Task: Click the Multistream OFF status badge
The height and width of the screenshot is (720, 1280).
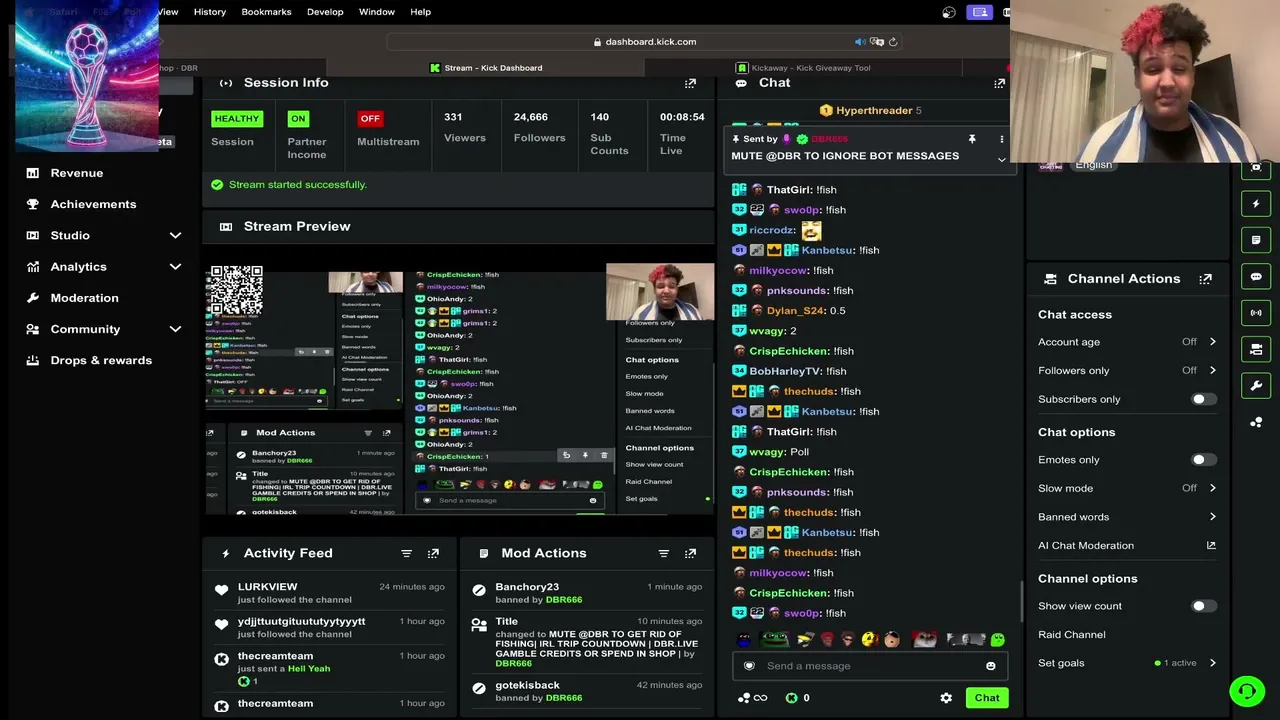Action: click(370, 119)
